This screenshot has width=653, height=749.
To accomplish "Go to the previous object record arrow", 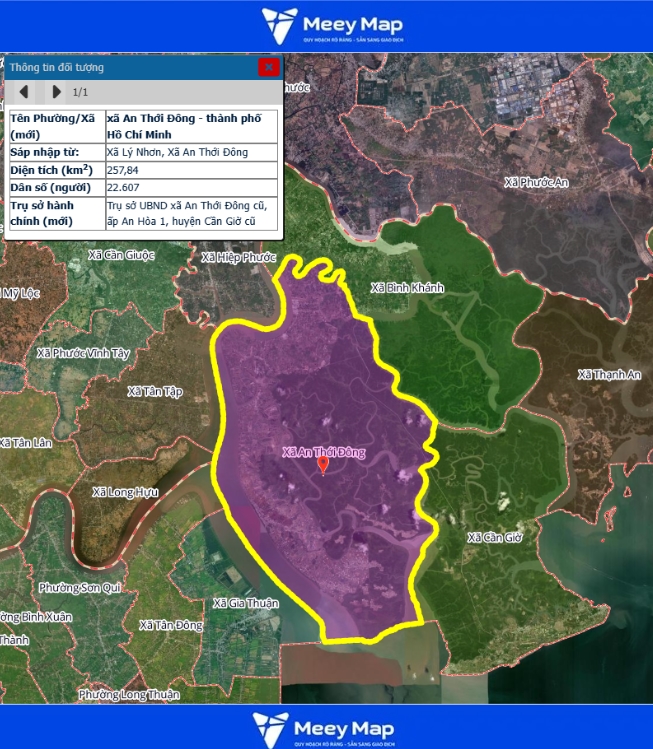I will (x=24, y=92).
